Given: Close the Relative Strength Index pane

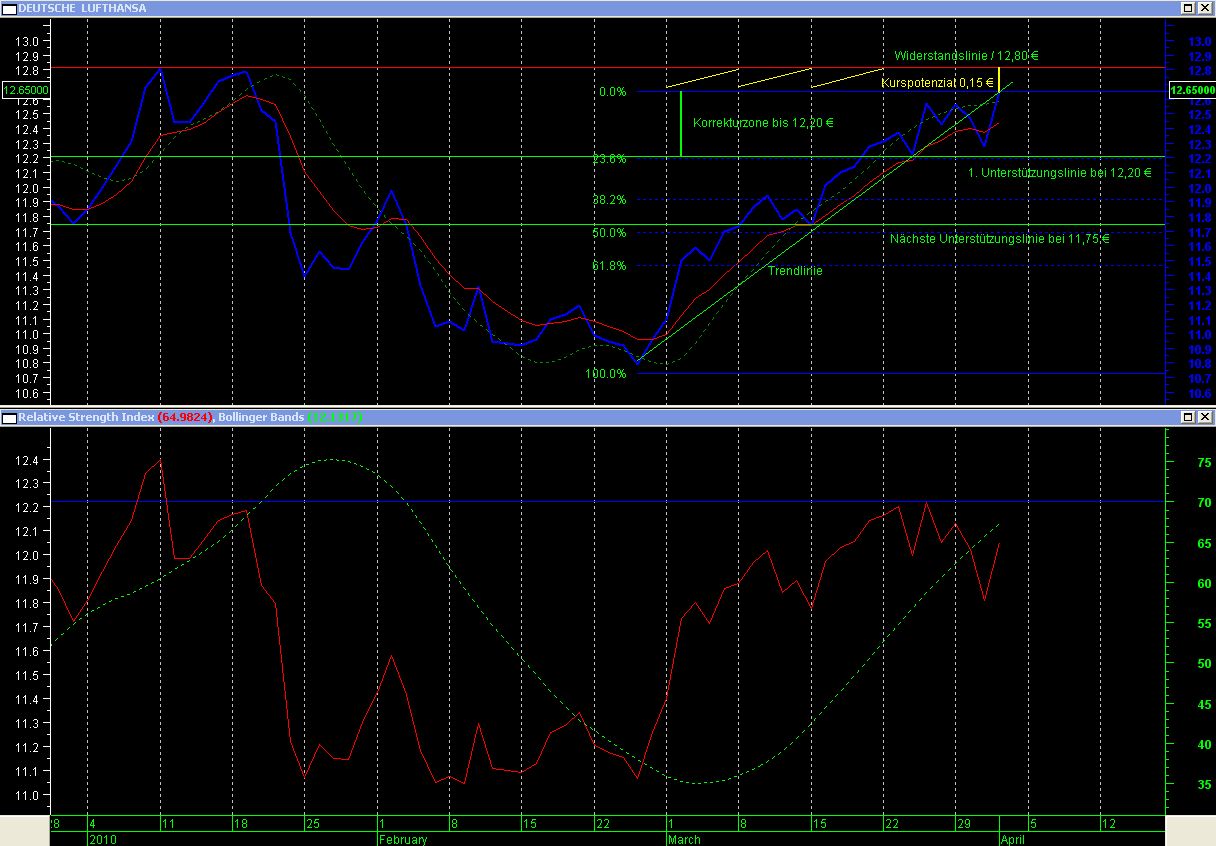Looking at the screenshot, I should pos(1204,416).
